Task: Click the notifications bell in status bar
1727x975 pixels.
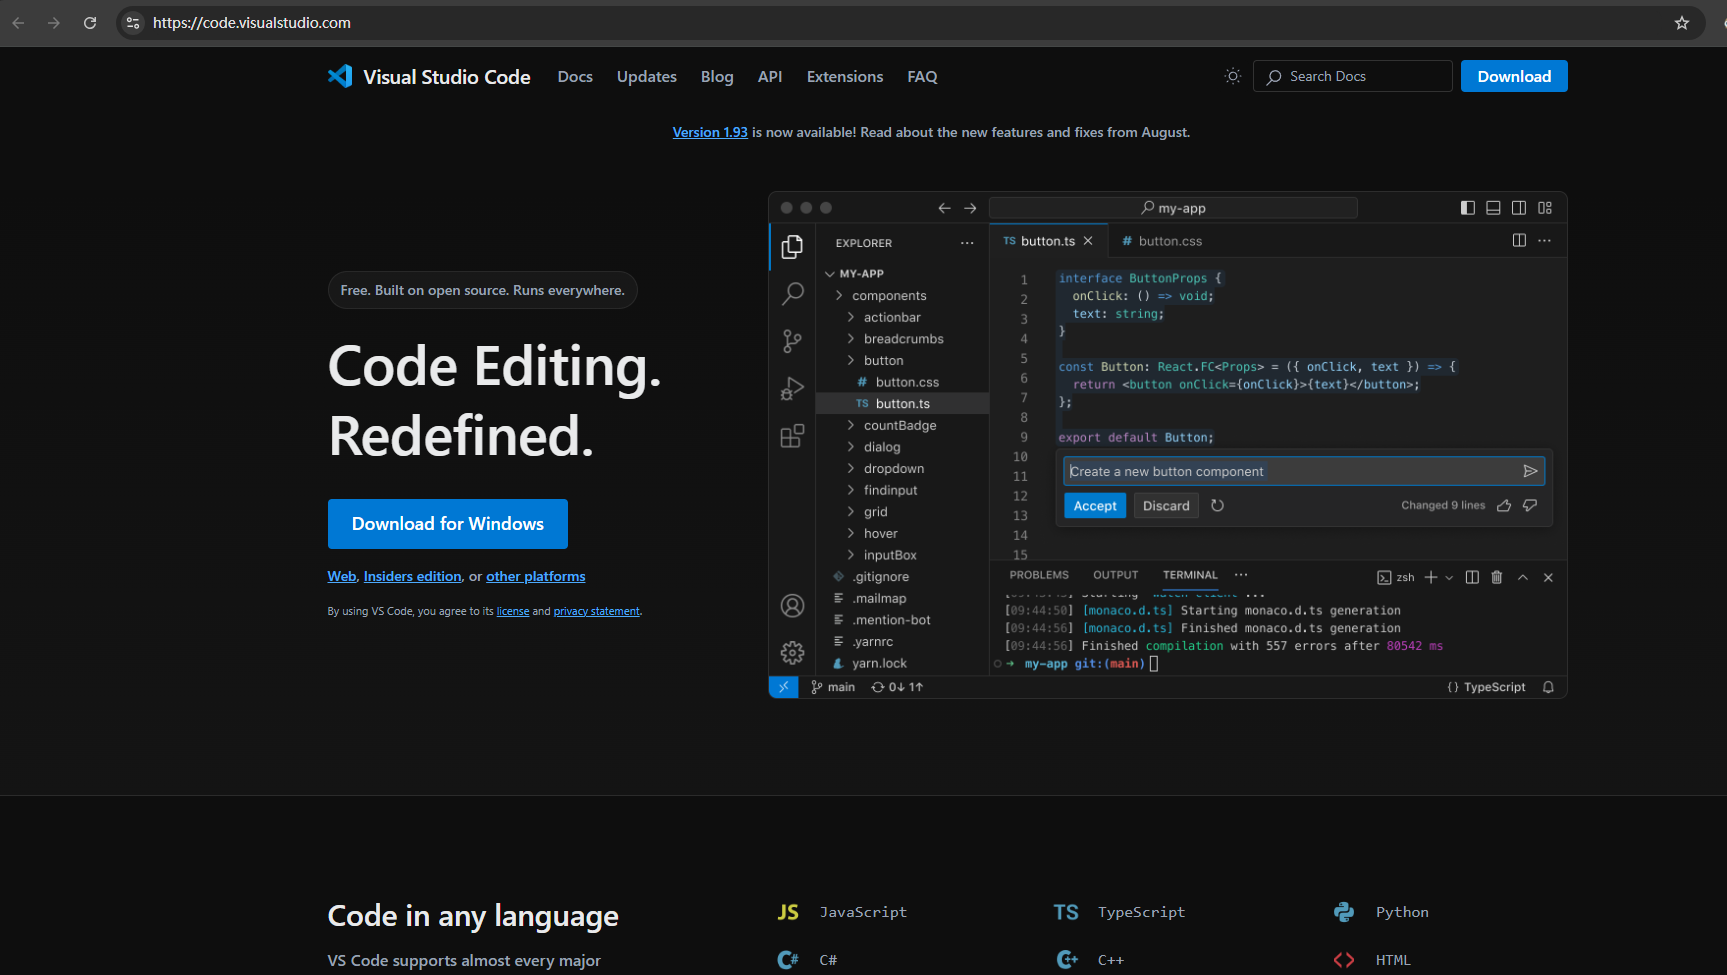Action: 1548,687
